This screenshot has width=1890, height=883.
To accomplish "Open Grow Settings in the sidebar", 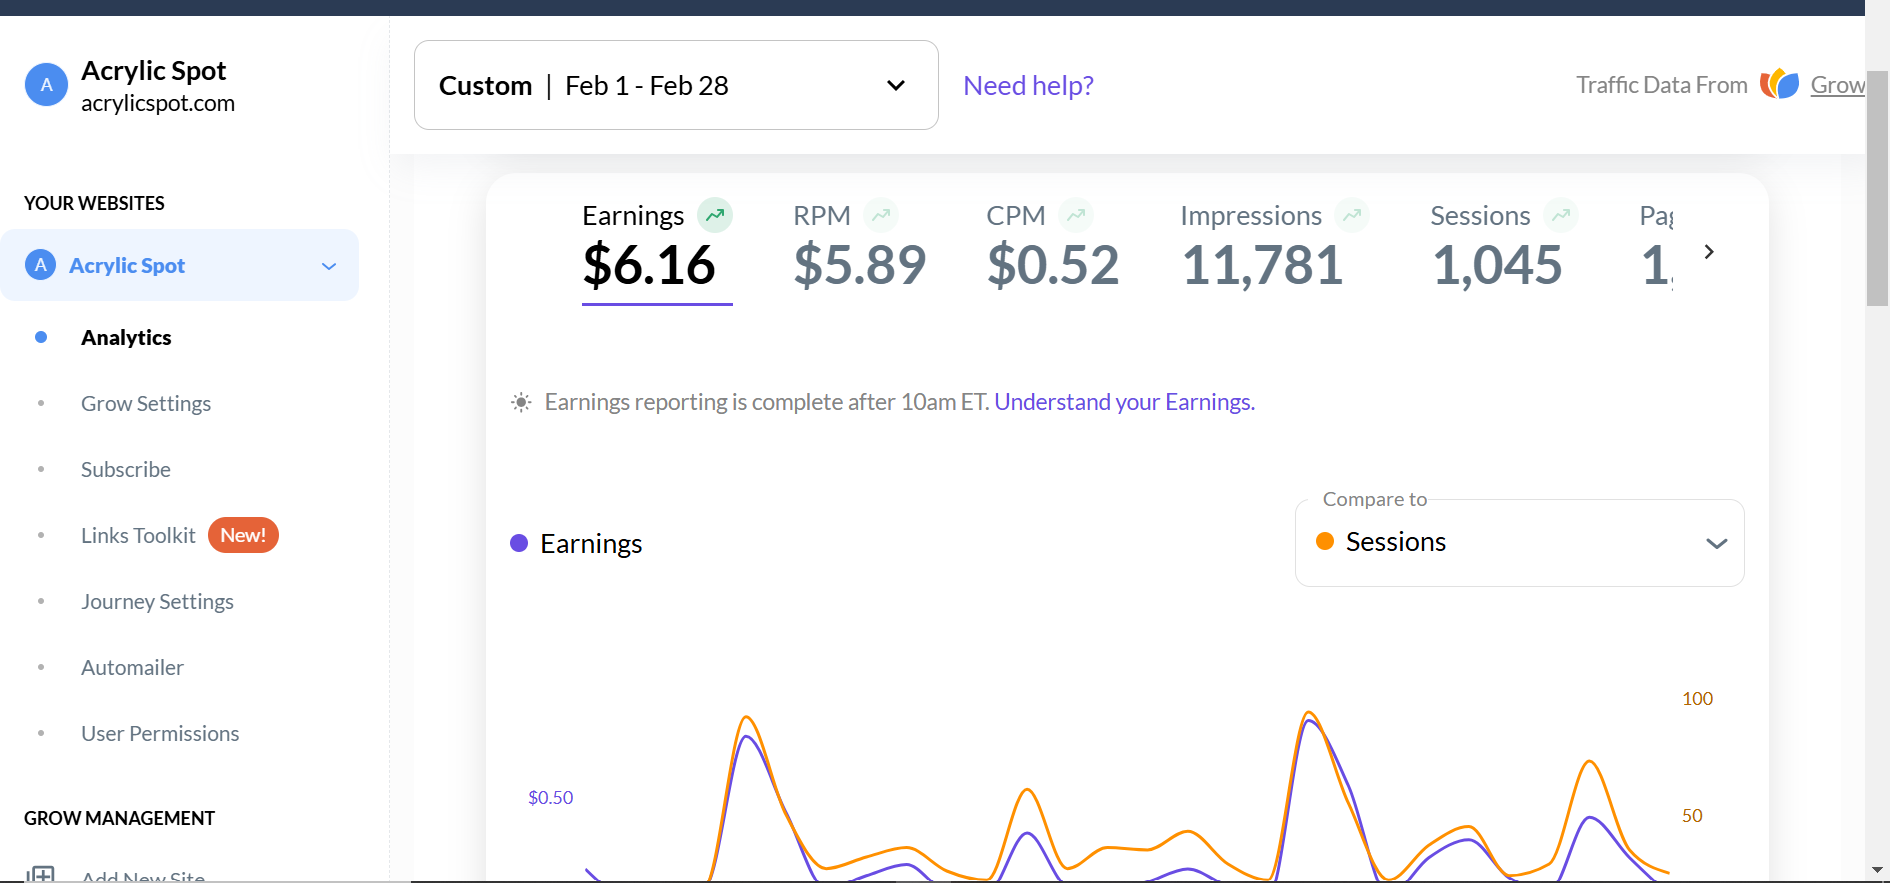I will point(146,404).
